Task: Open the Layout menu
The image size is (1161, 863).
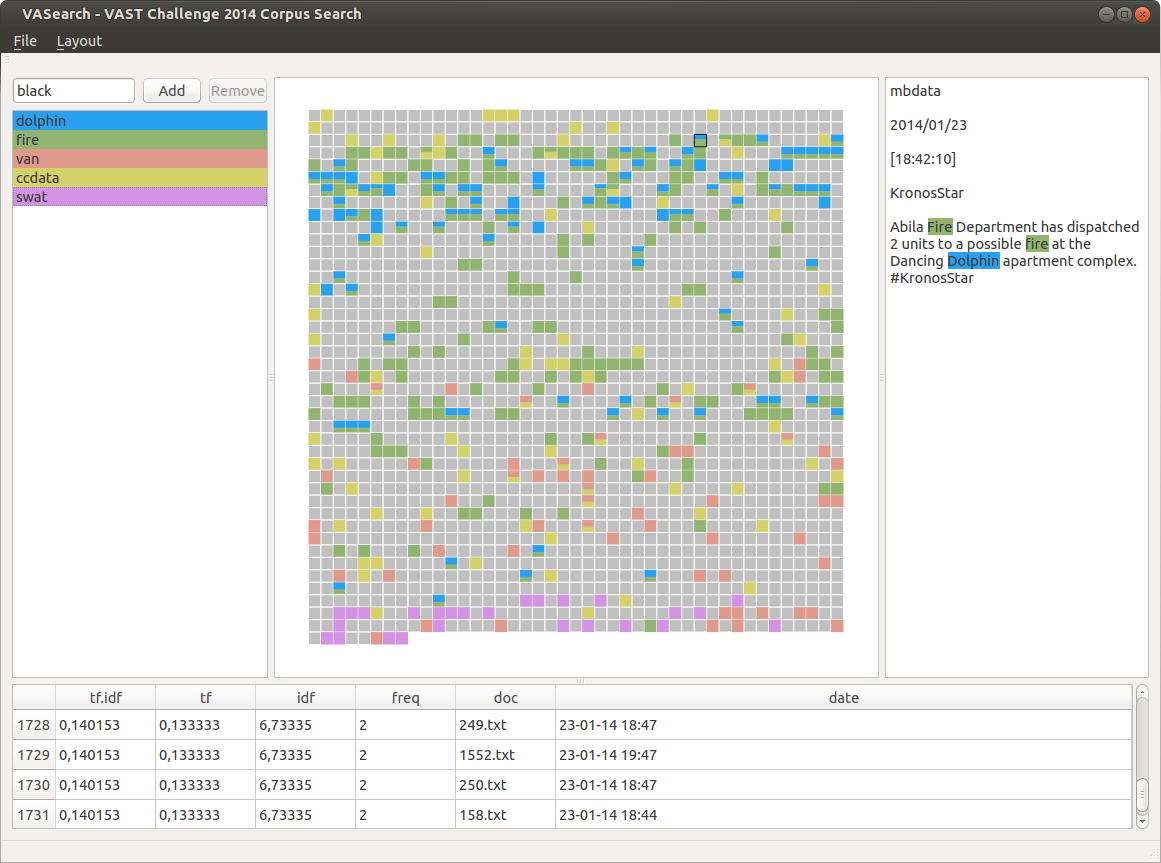Action: coord(79,41)
